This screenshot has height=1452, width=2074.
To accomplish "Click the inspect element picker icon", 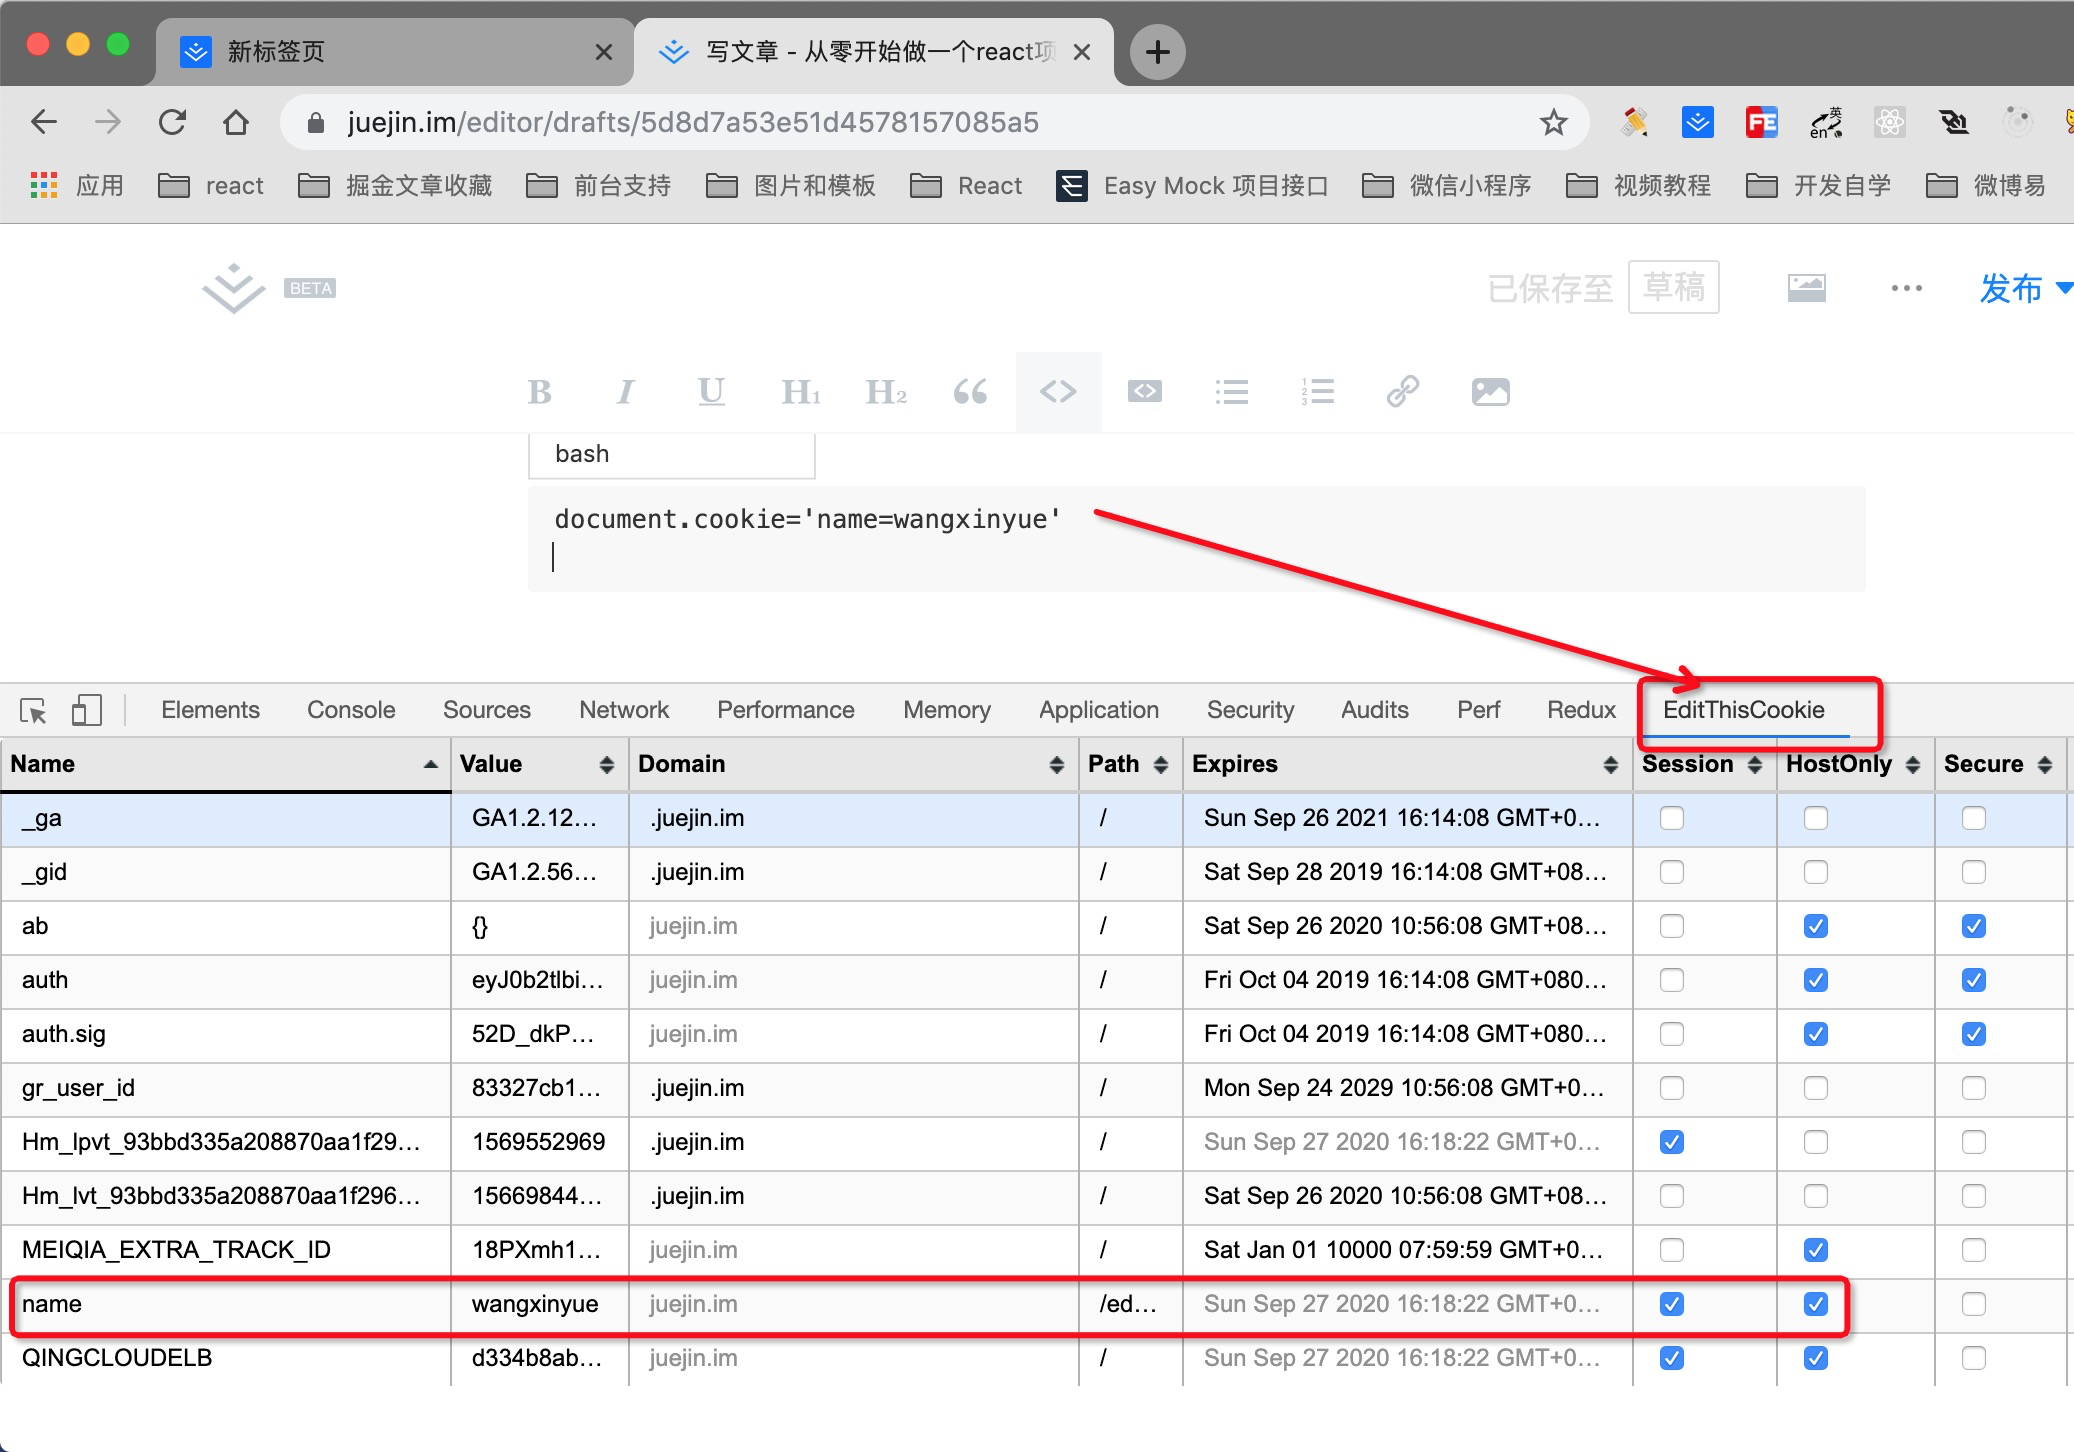I will 33,710.
